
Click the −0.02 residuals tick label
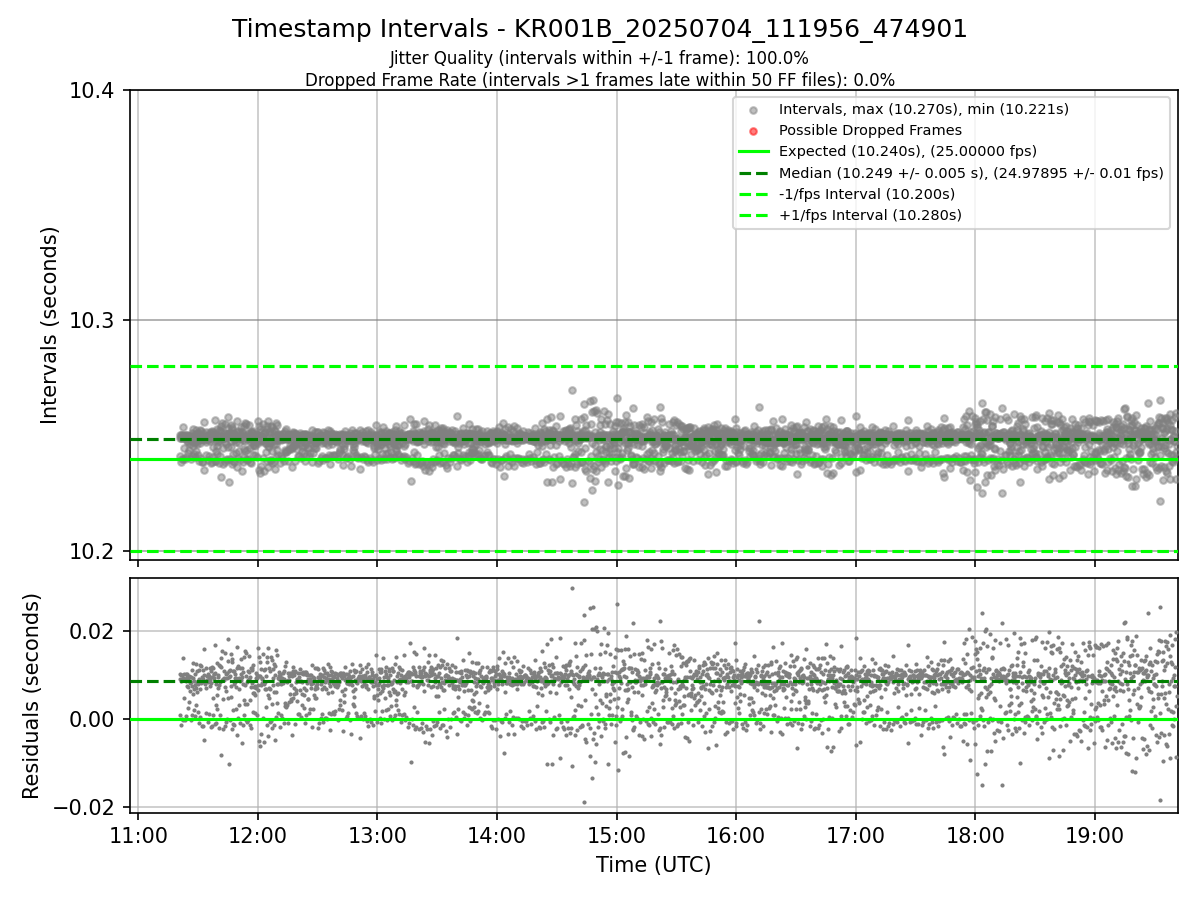86,807
